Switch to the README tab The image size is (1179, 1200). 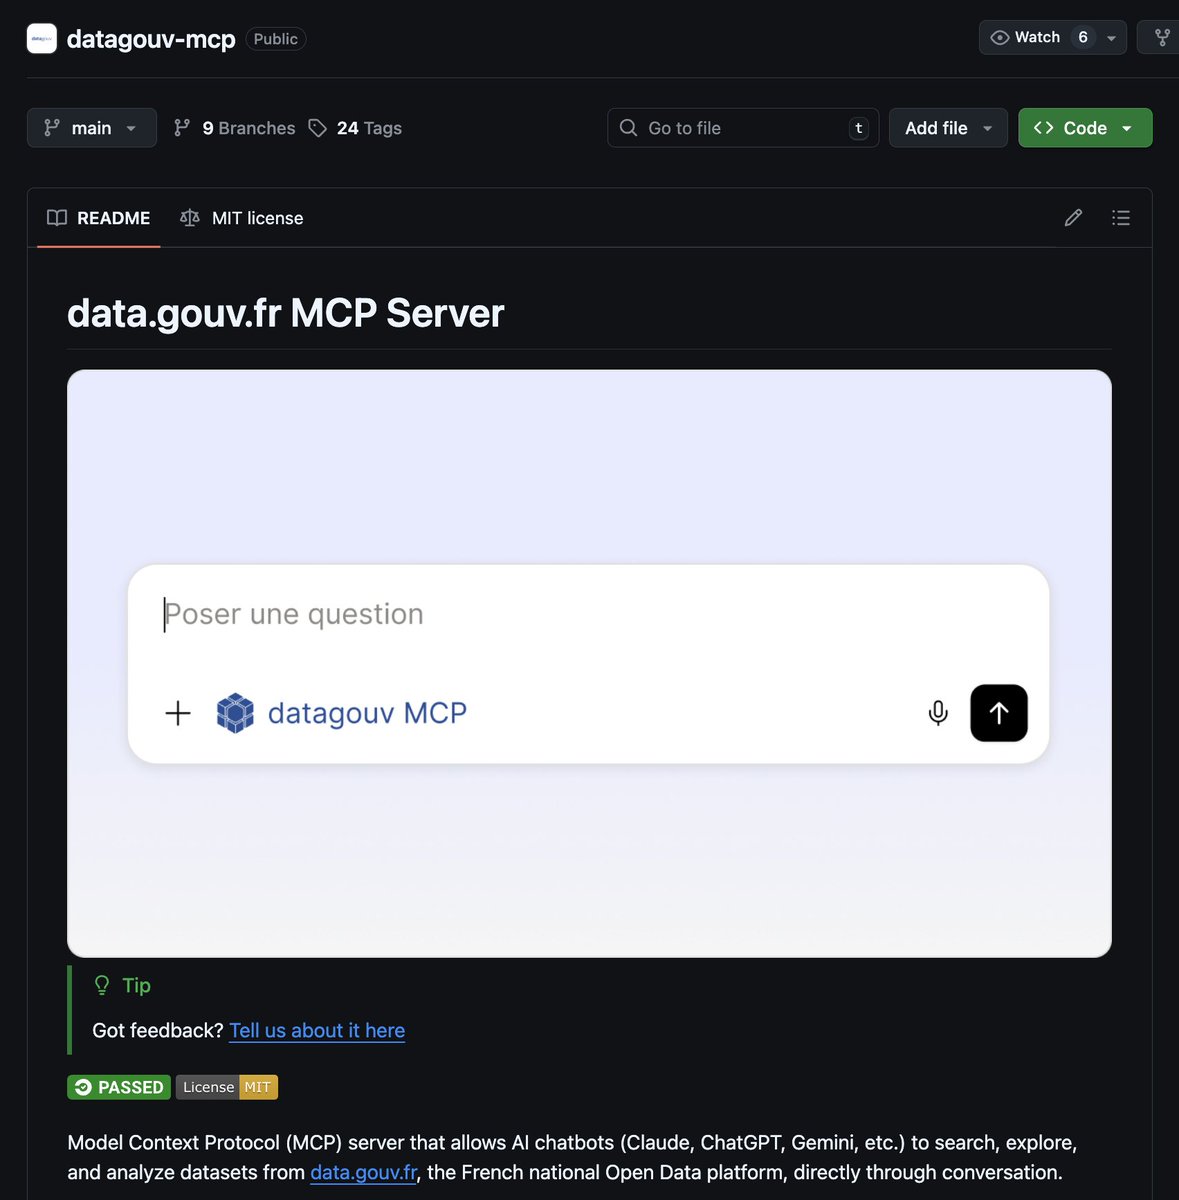[x=99, y=218]
